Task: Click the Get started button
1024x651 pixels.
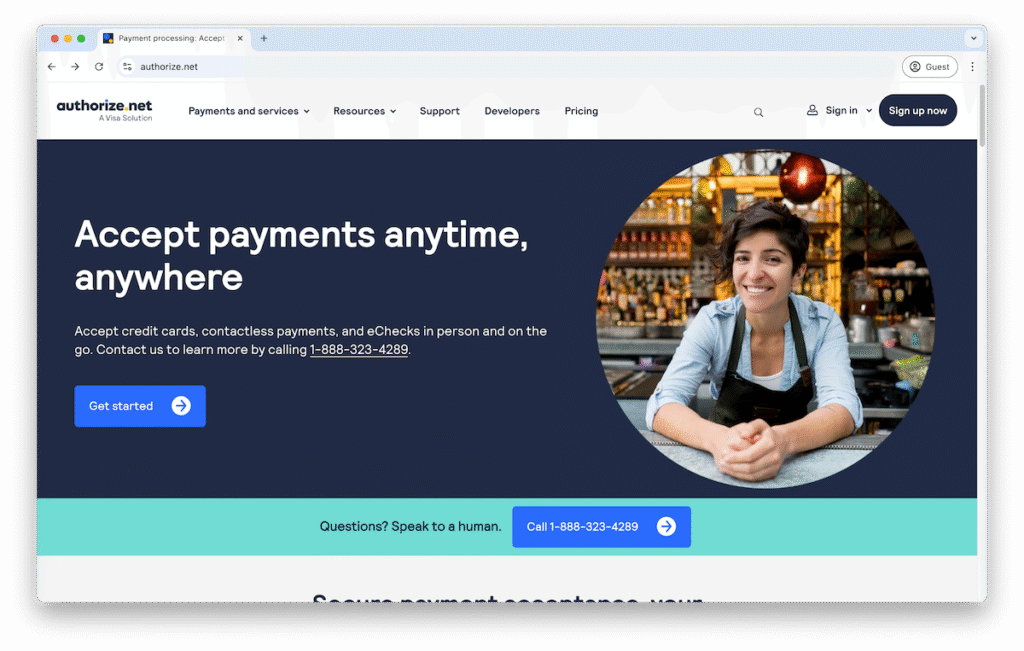Action: 140,406
